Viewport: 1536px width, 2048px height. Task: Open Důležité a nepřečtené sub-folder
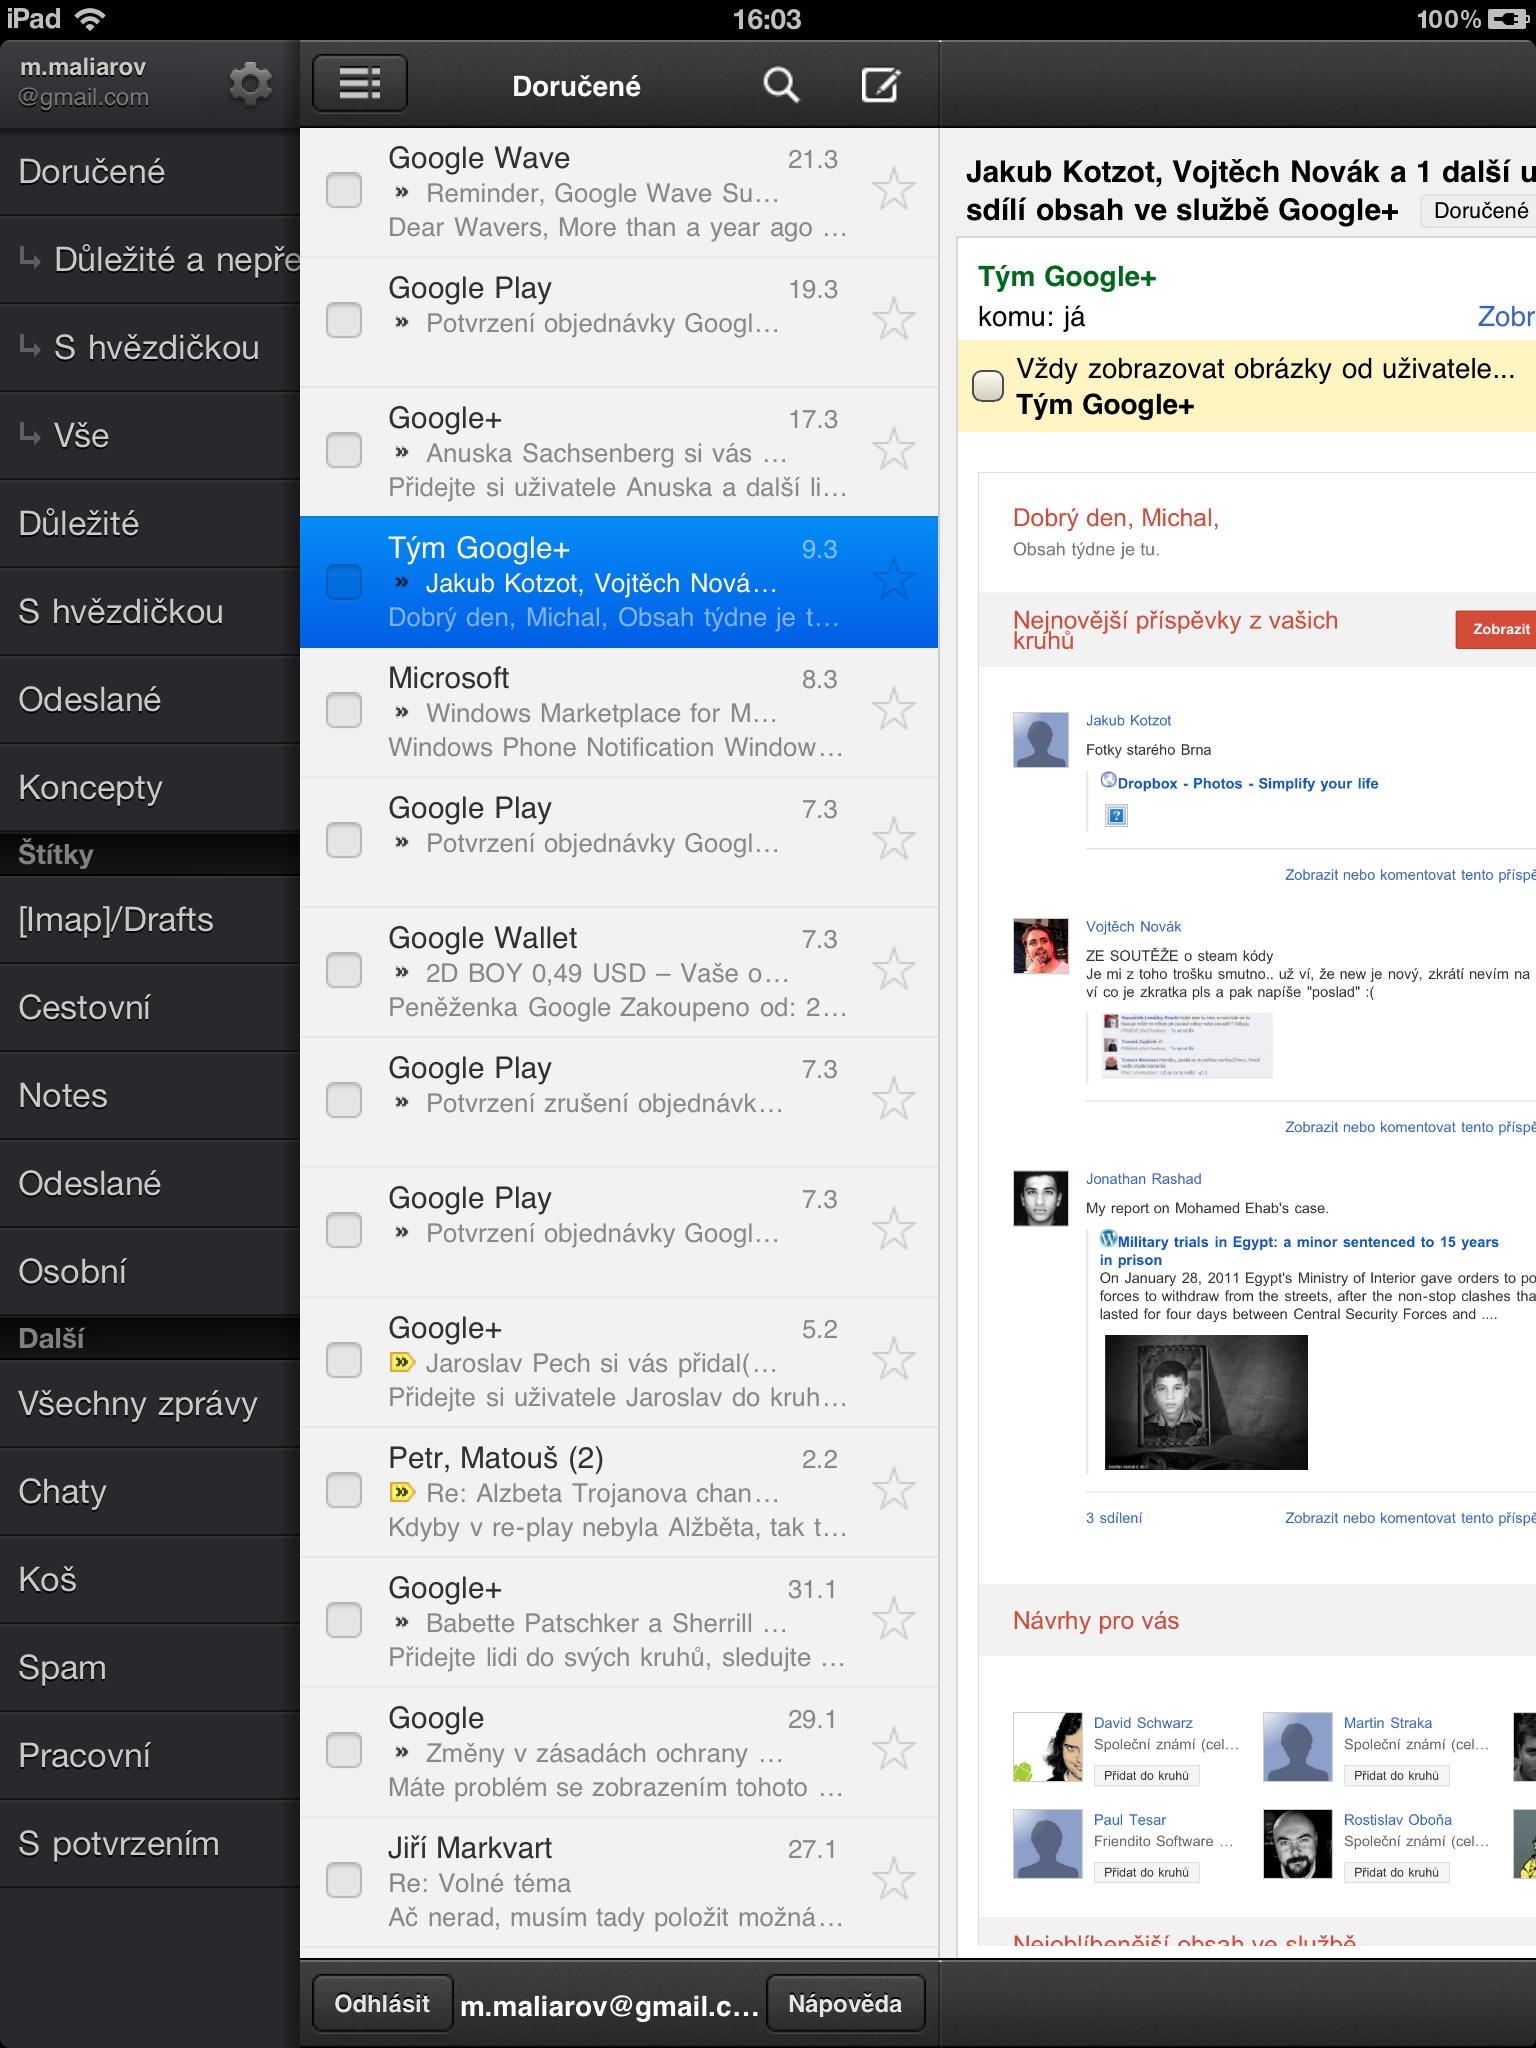point(150,260)
